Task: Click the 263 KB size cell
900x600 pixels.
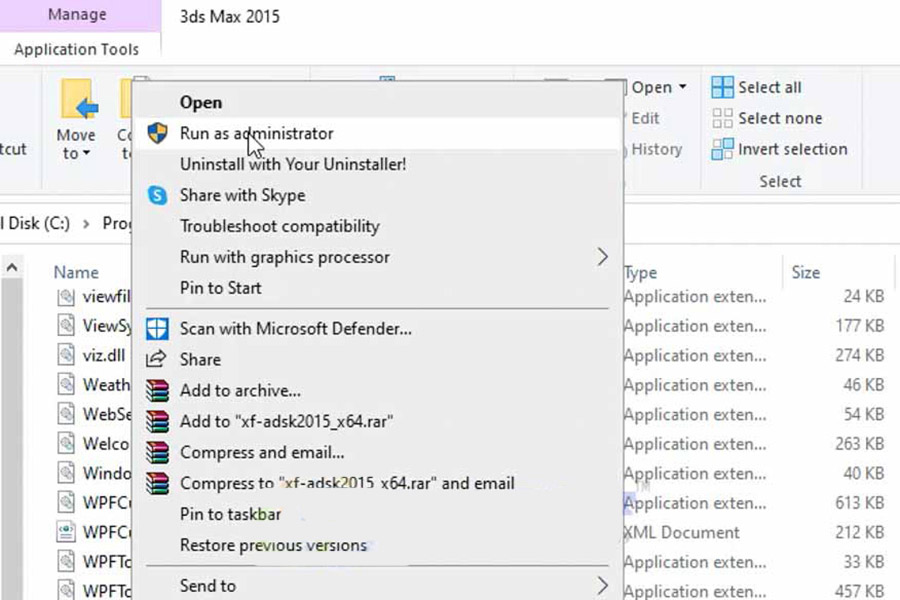Action: pos(859,444)
